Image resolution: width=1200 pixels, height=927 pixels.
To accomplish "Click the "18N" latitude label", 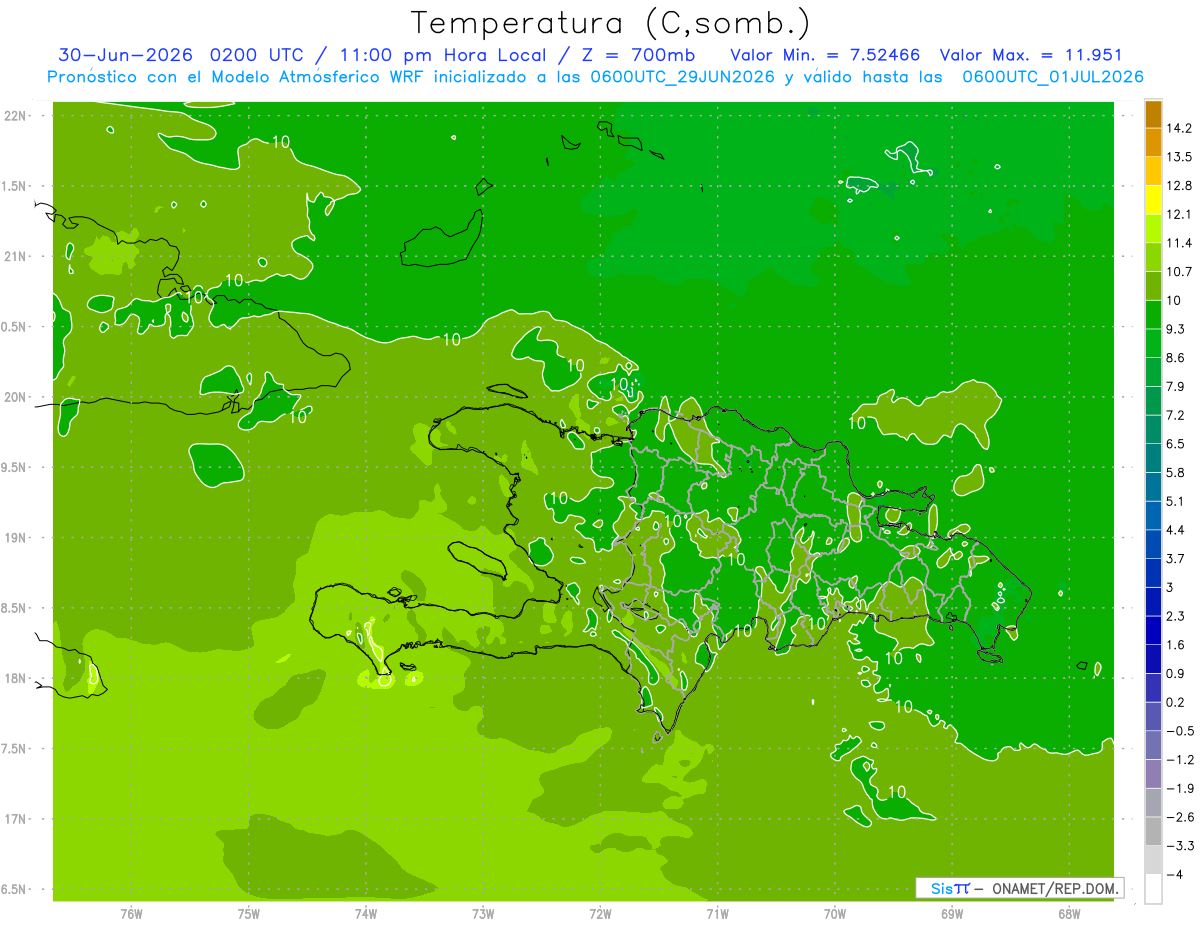I will (16, 679).
